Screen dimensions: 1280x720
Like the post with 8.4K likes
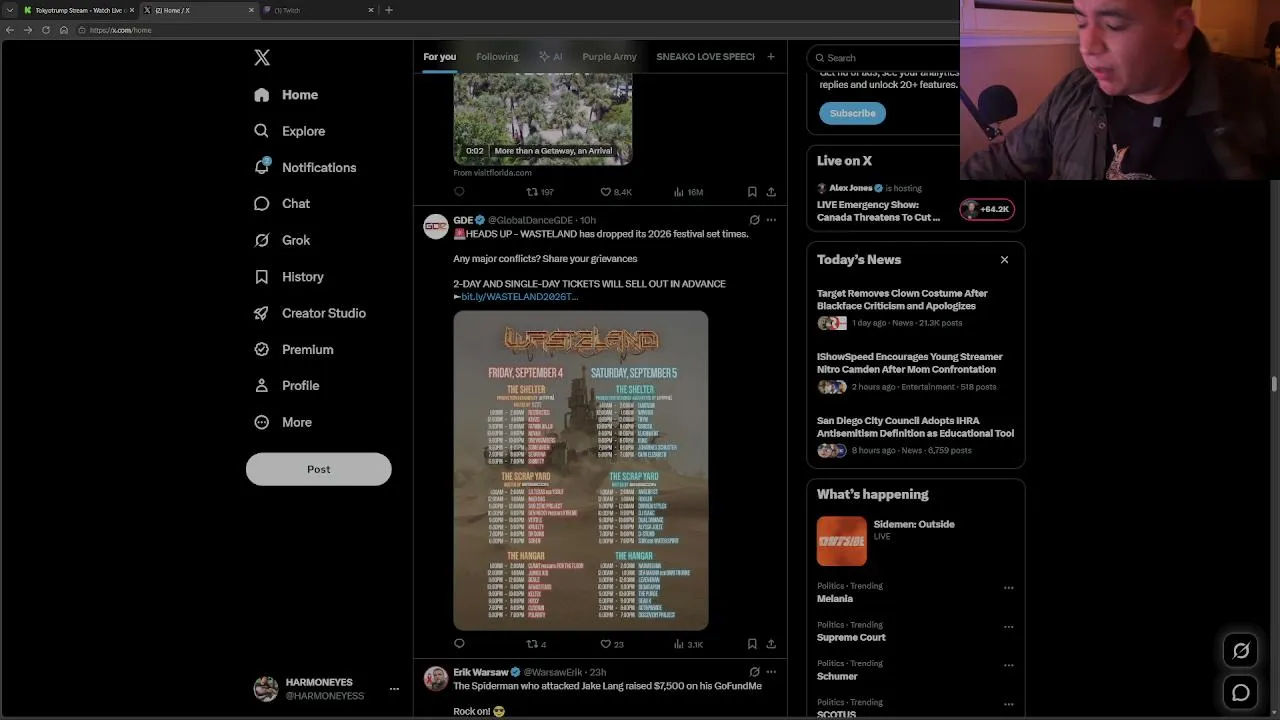tap(616, 192)
